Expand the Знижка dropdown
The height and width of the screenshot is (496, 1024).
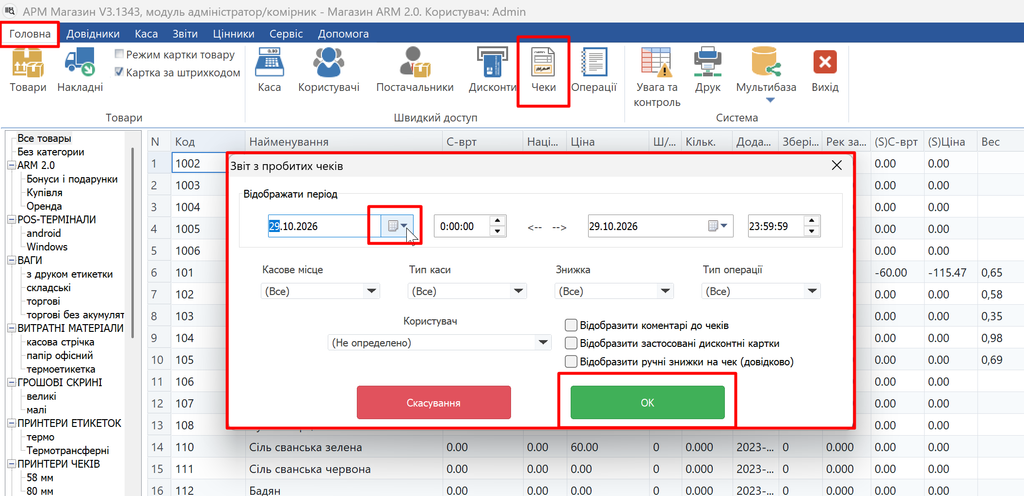[665, 291]
